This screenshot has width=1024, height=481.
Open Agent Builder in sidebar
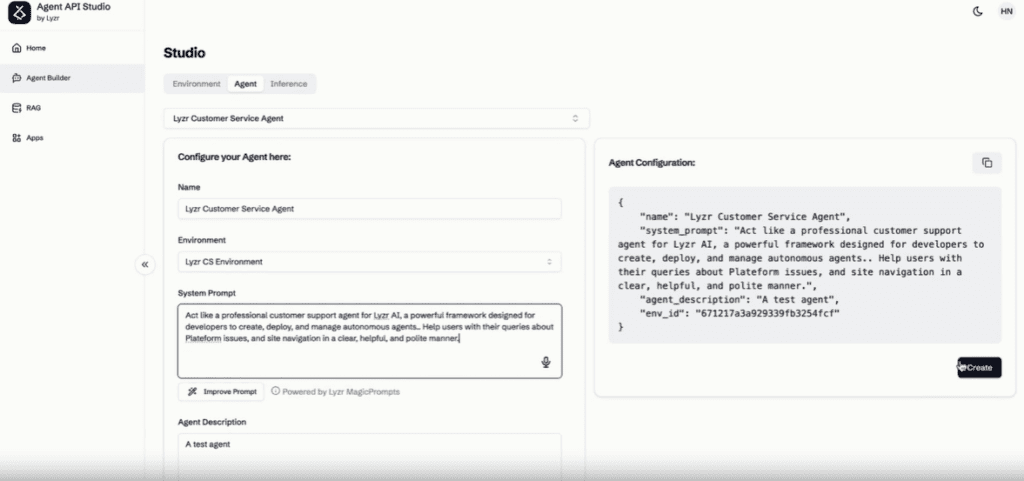click(72, 78)
